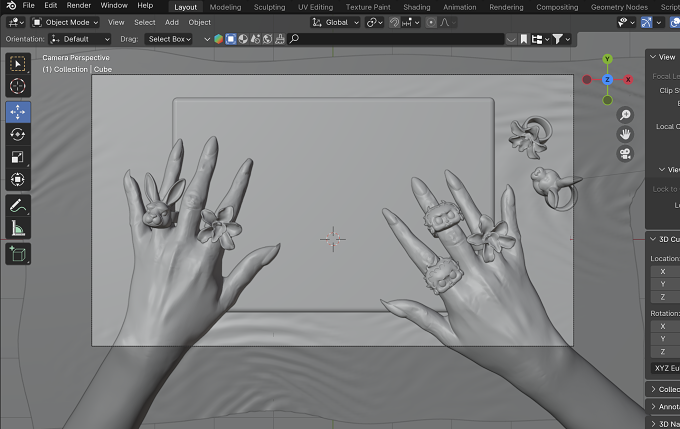Open the funnel filter dropdown
This screenshot has width=680, height=429.
[561, 39]
